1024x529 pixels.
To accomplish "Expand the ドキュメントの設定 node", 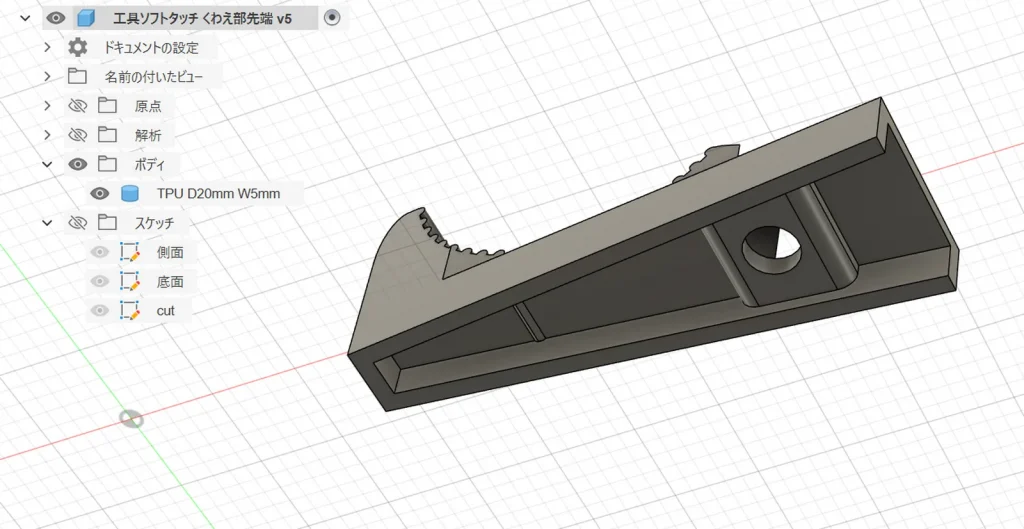I will [x=47, y=47].
